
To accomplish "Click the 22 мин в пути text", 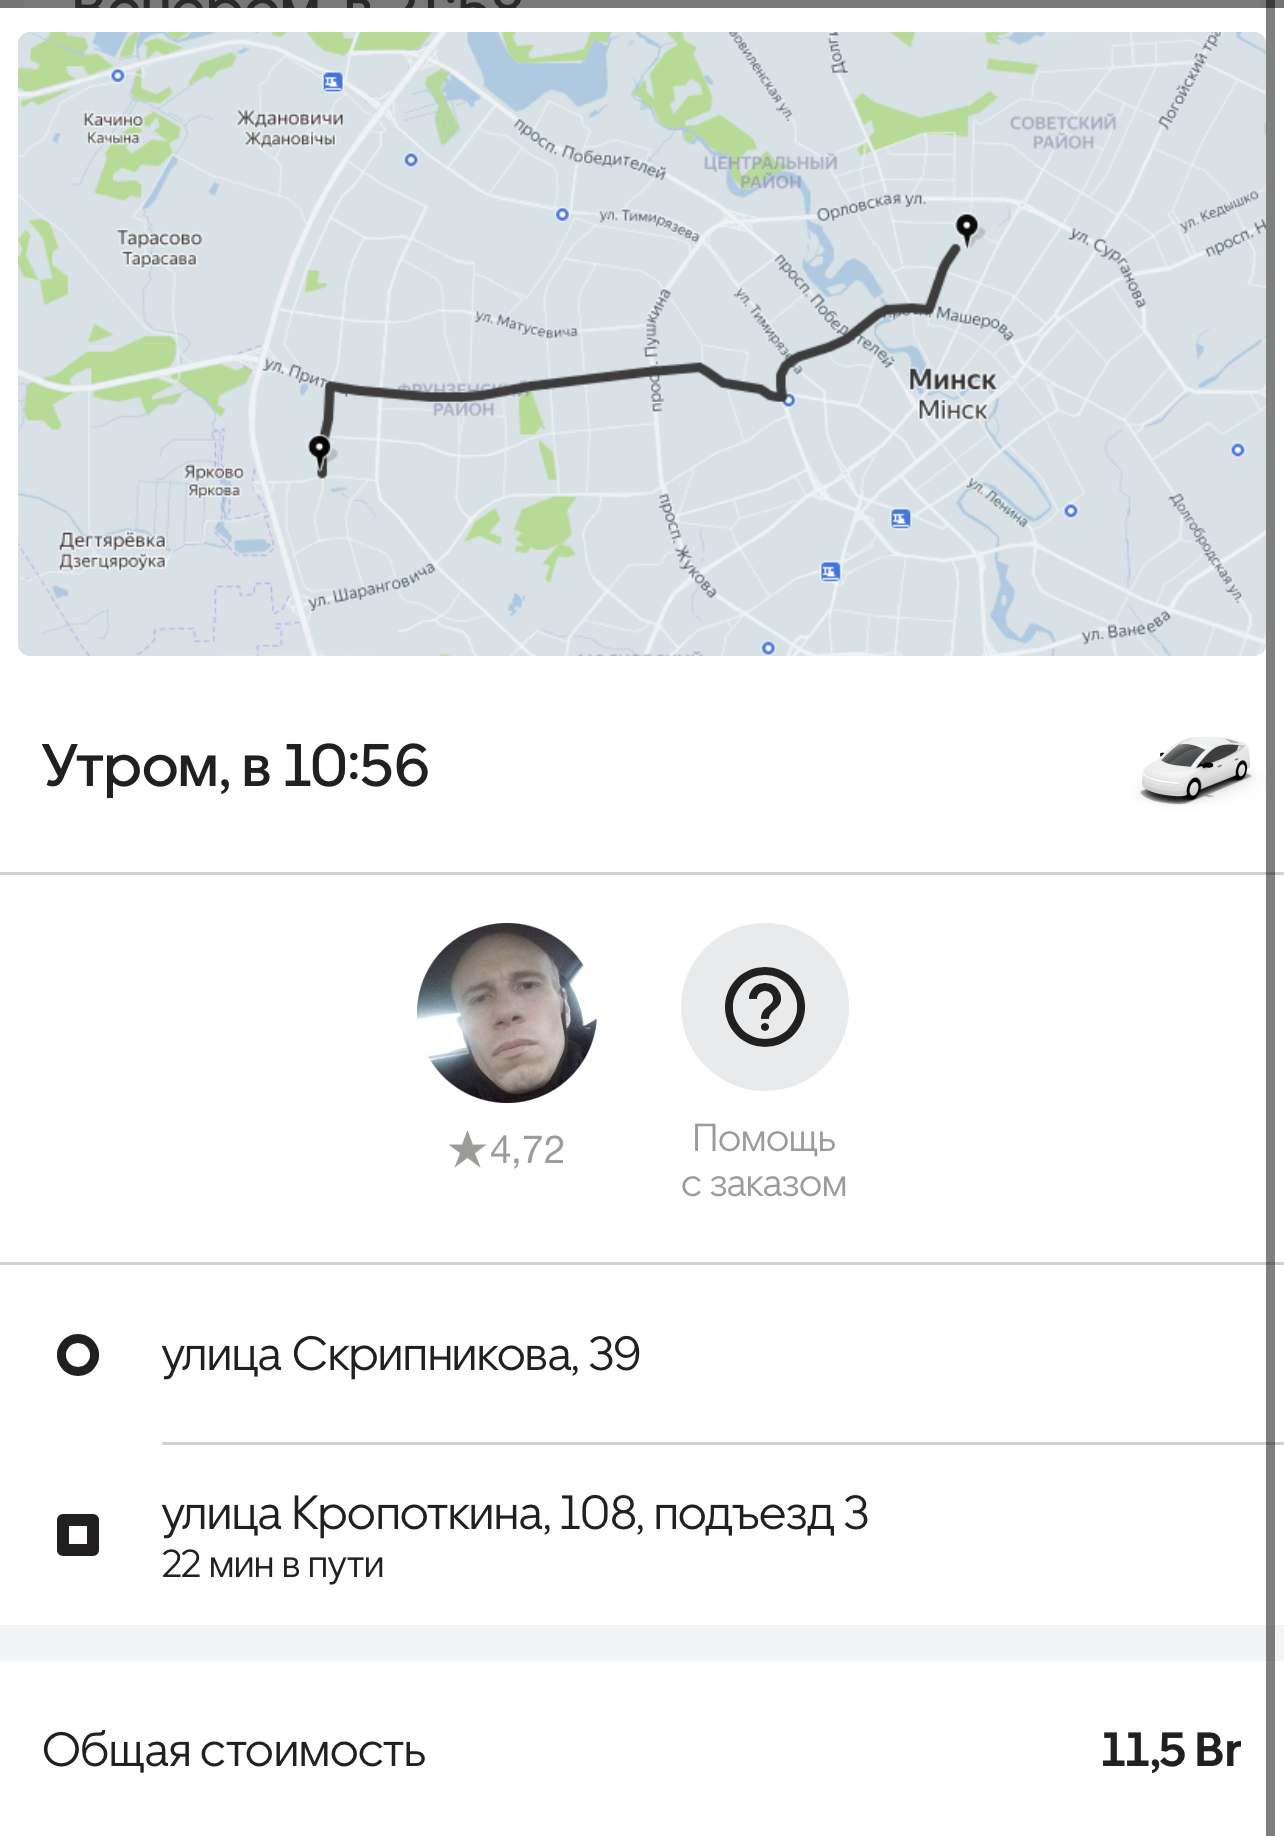I will tap(273, 1565).
